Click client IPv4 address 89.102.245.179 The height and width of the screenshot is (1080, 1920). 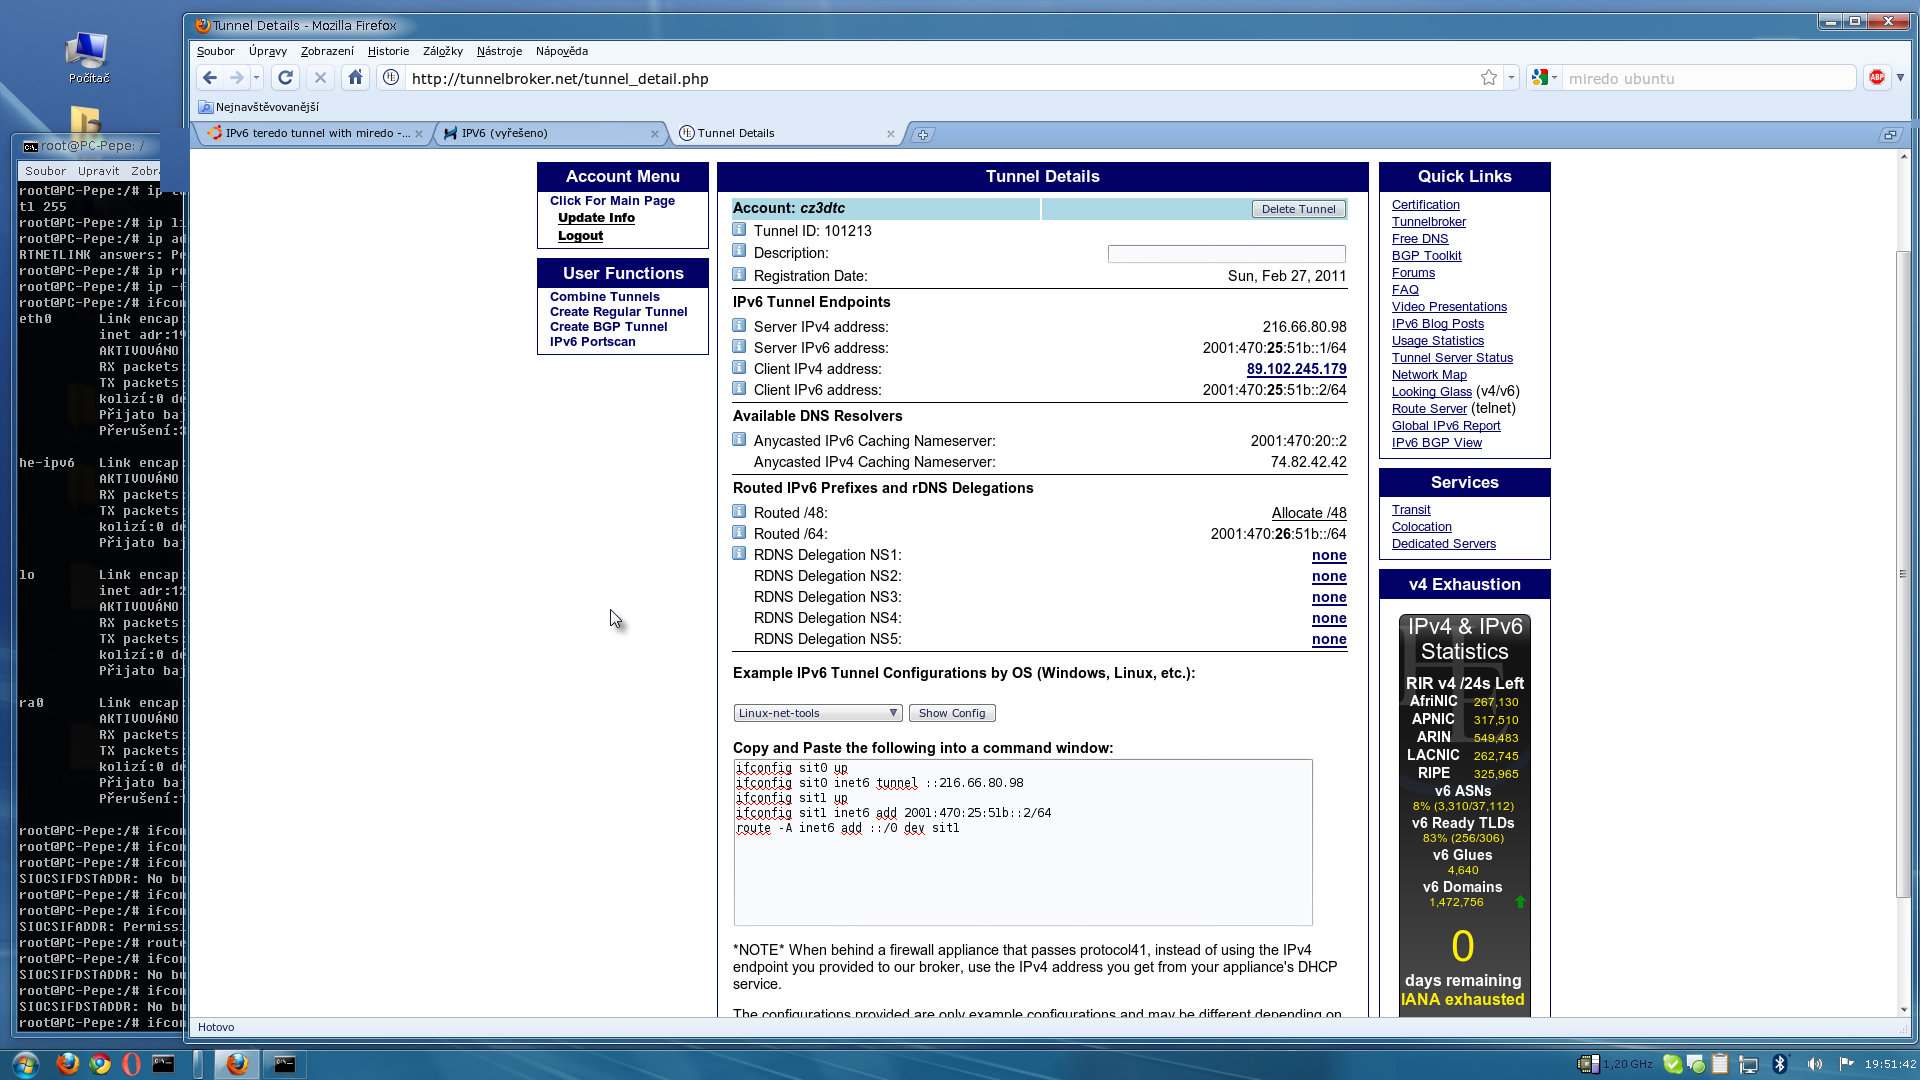(1296, 369)
